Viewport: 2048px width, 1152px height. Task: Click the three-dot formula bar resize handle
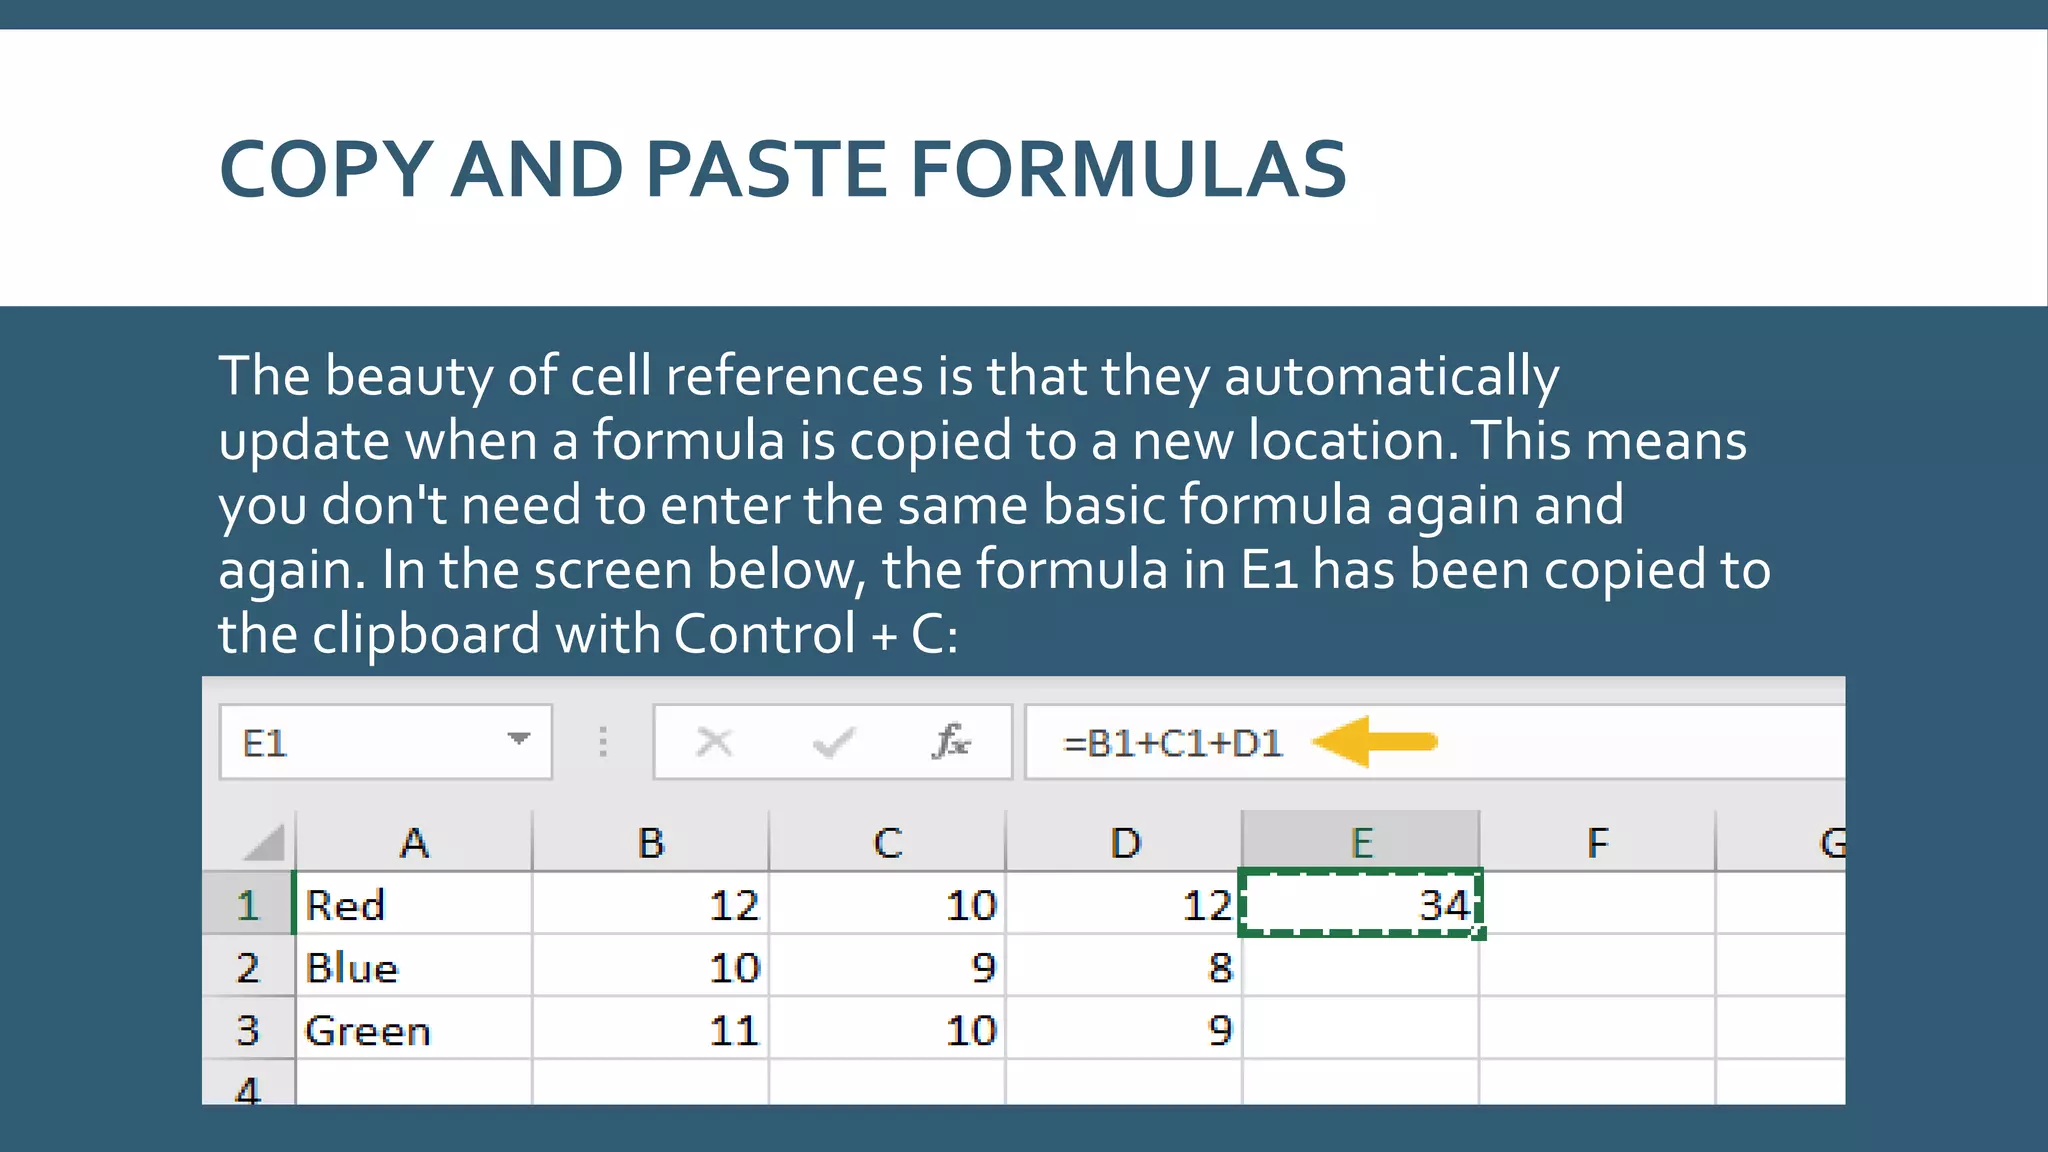(x=603, y=742)
